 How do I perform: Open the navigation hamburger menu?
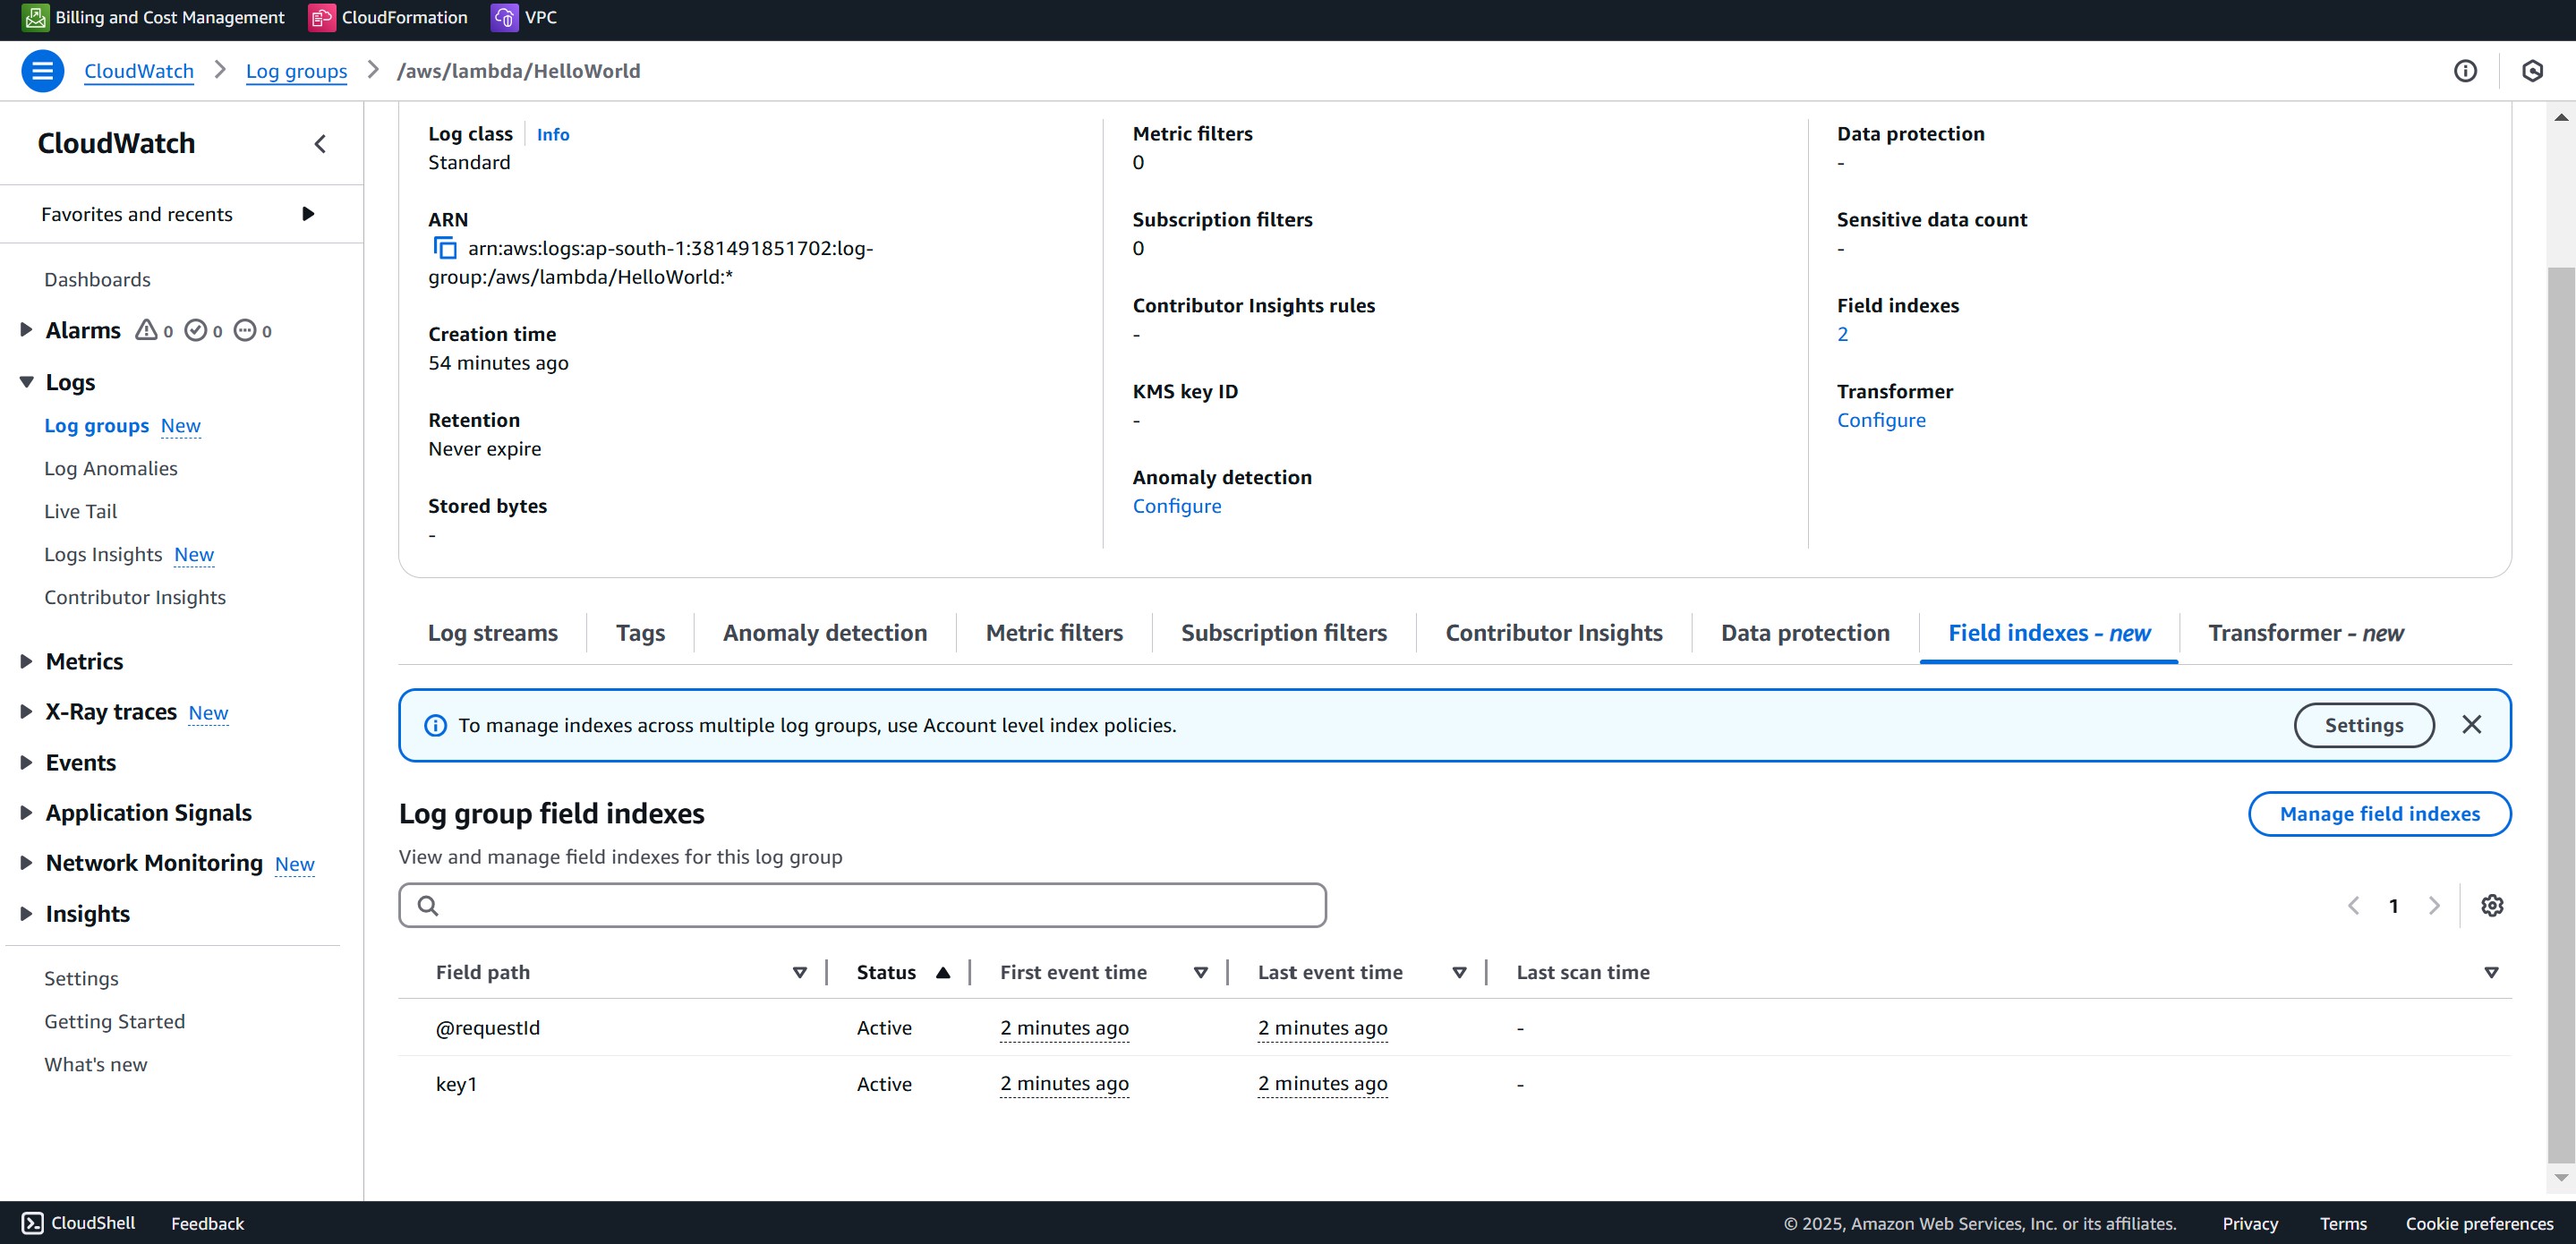point(42,70)
